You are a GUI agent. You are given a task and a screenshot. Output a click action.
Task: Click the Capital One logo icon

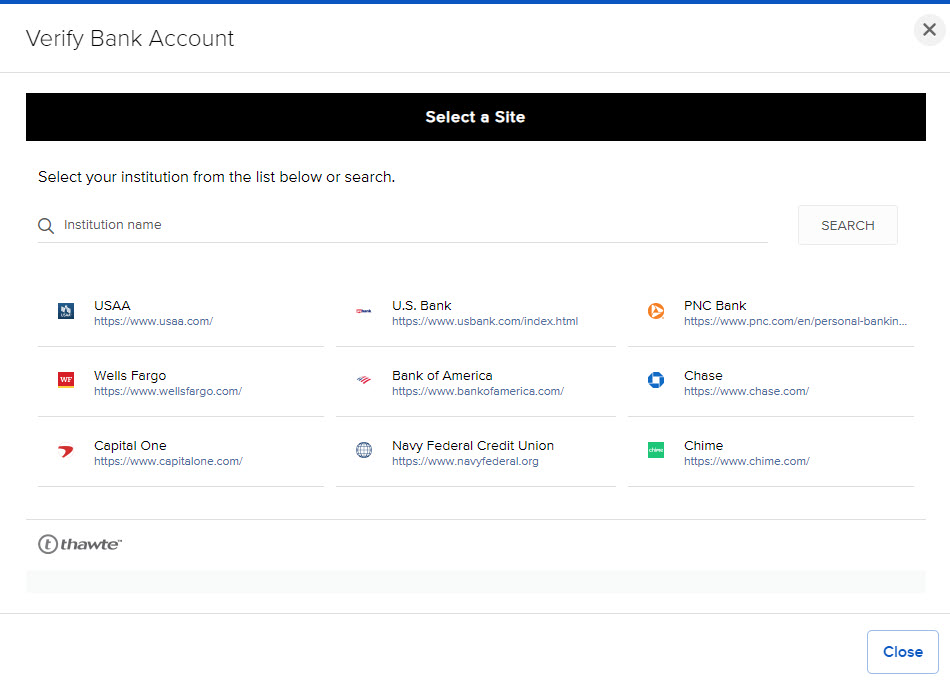pos(66,451)
